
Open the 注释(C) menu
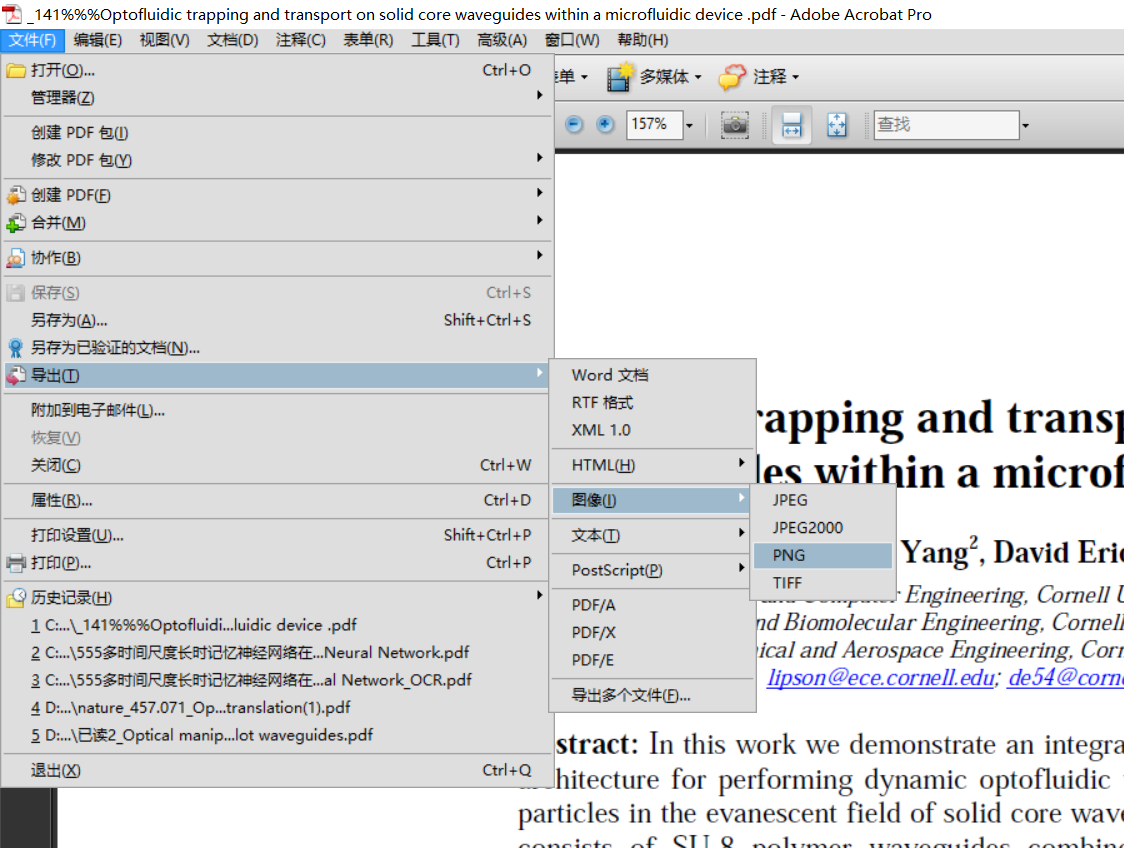pos(300,40)
